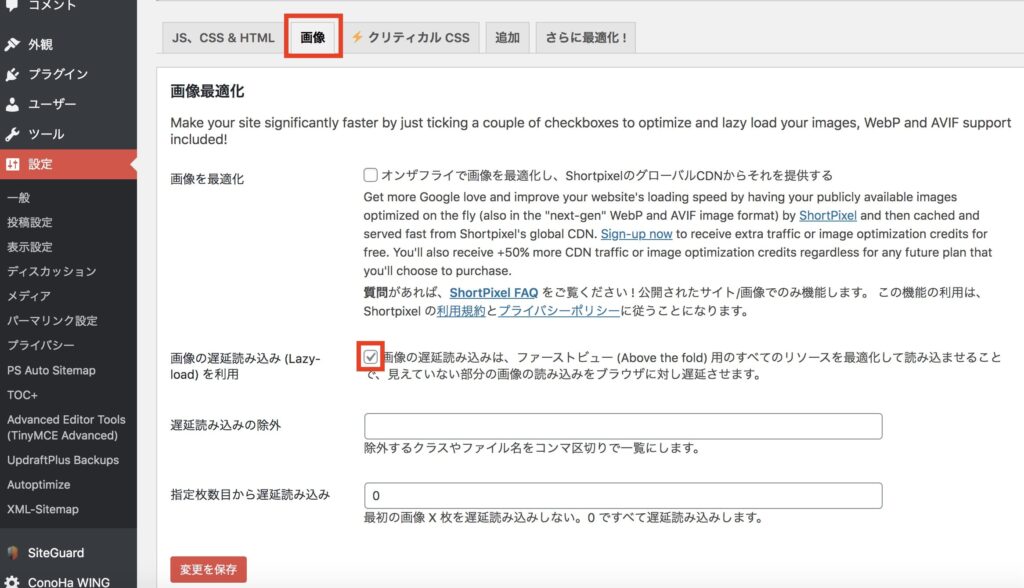Open the 利用規約 link

tap(461, 311)
